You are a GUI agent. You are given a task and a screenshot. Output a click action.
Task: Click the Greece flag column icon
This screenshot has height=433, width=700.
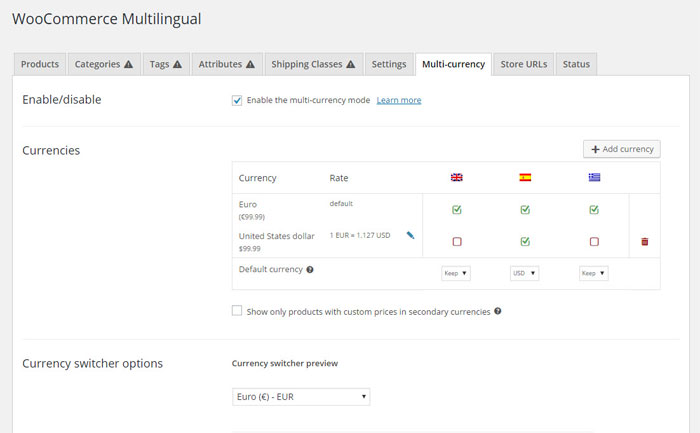coord(594,177)
